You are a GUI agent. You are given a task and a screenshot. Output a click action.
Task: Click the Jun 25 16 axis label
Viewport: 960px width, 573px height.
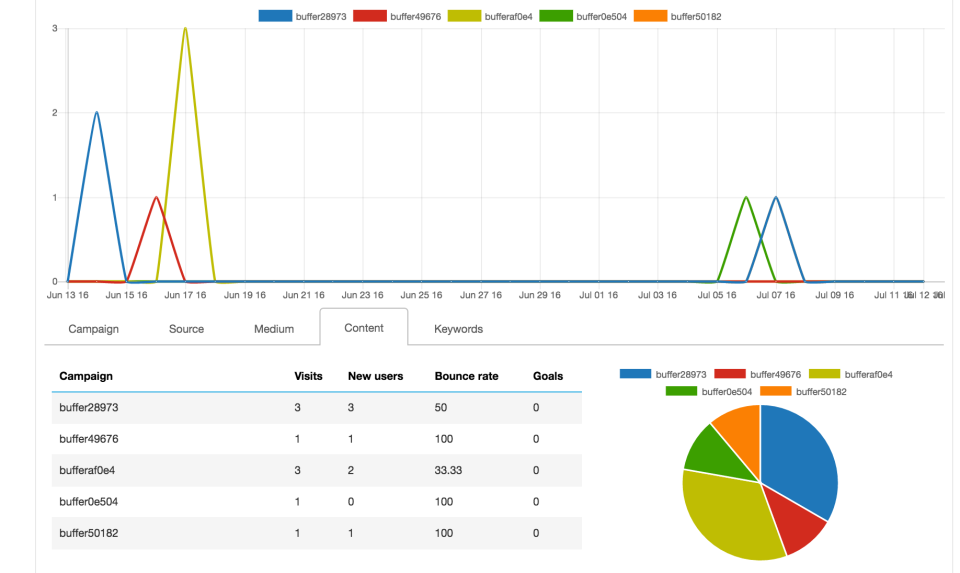point(421,295)
